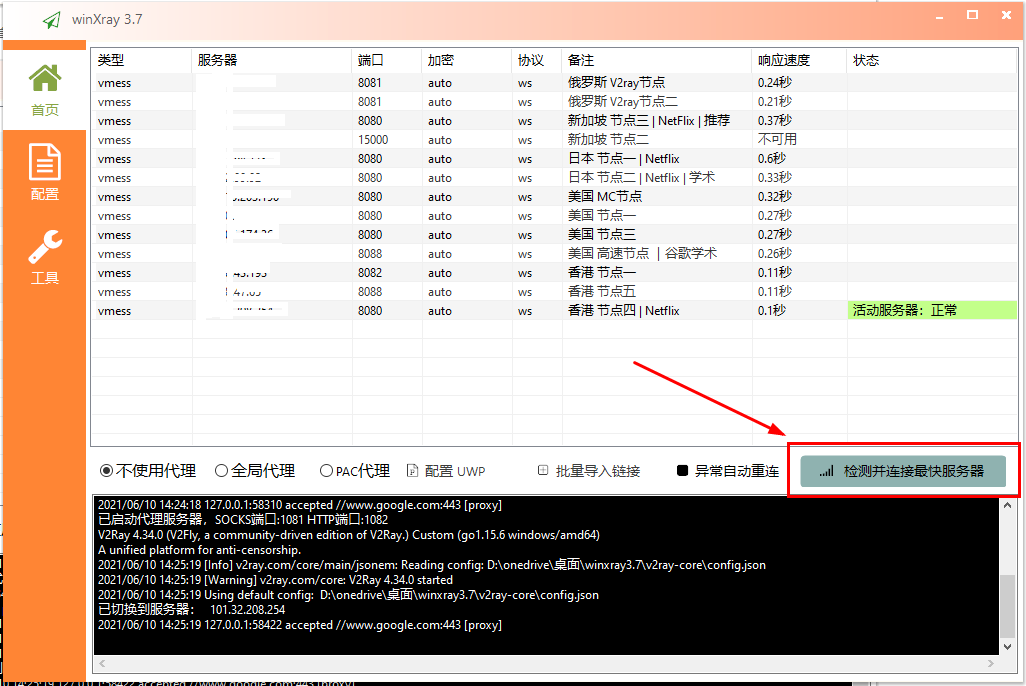1026x686 pixels.
Task: Open the 配置 document sidebar icon
Action: pos(44,172)
